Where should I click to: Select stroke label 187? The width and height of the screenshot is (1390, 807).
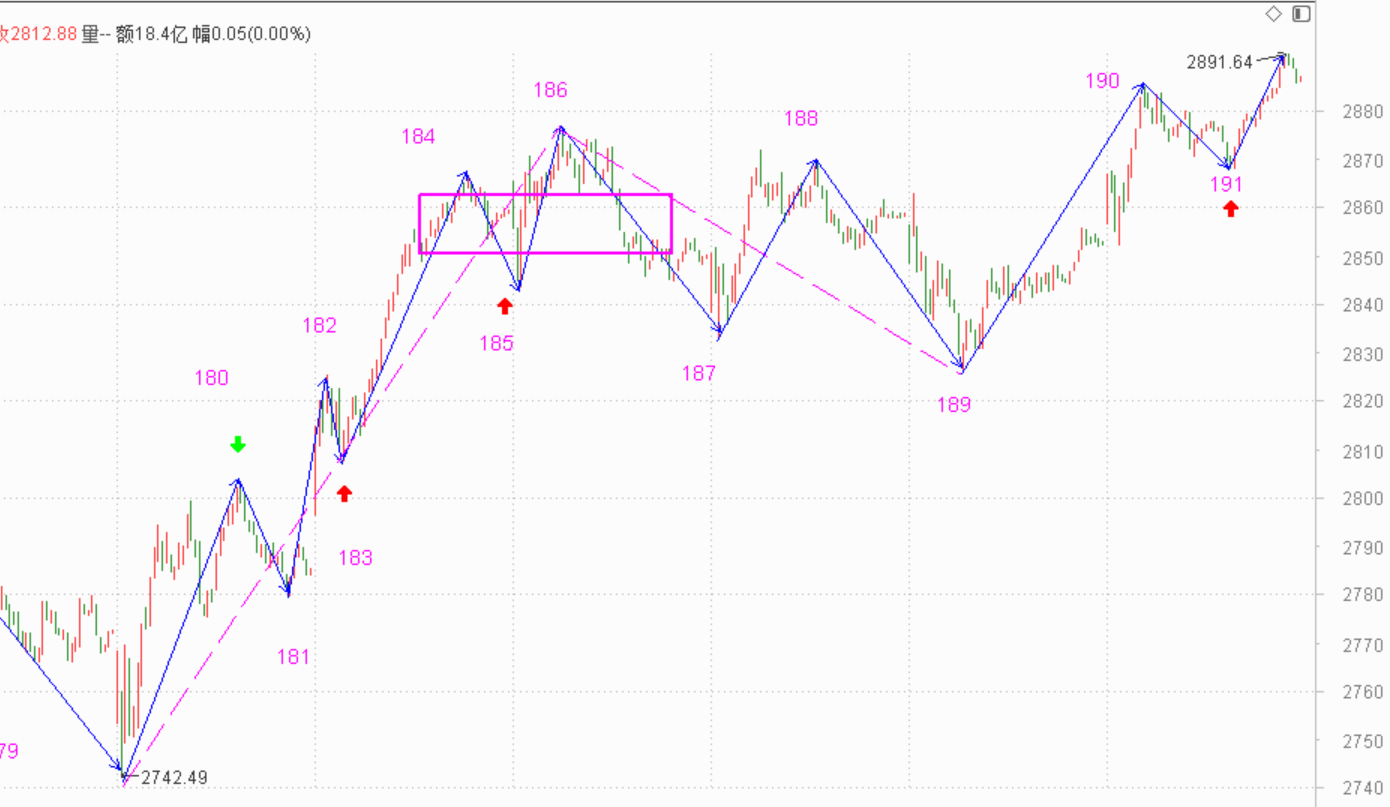tap(699, 374)
